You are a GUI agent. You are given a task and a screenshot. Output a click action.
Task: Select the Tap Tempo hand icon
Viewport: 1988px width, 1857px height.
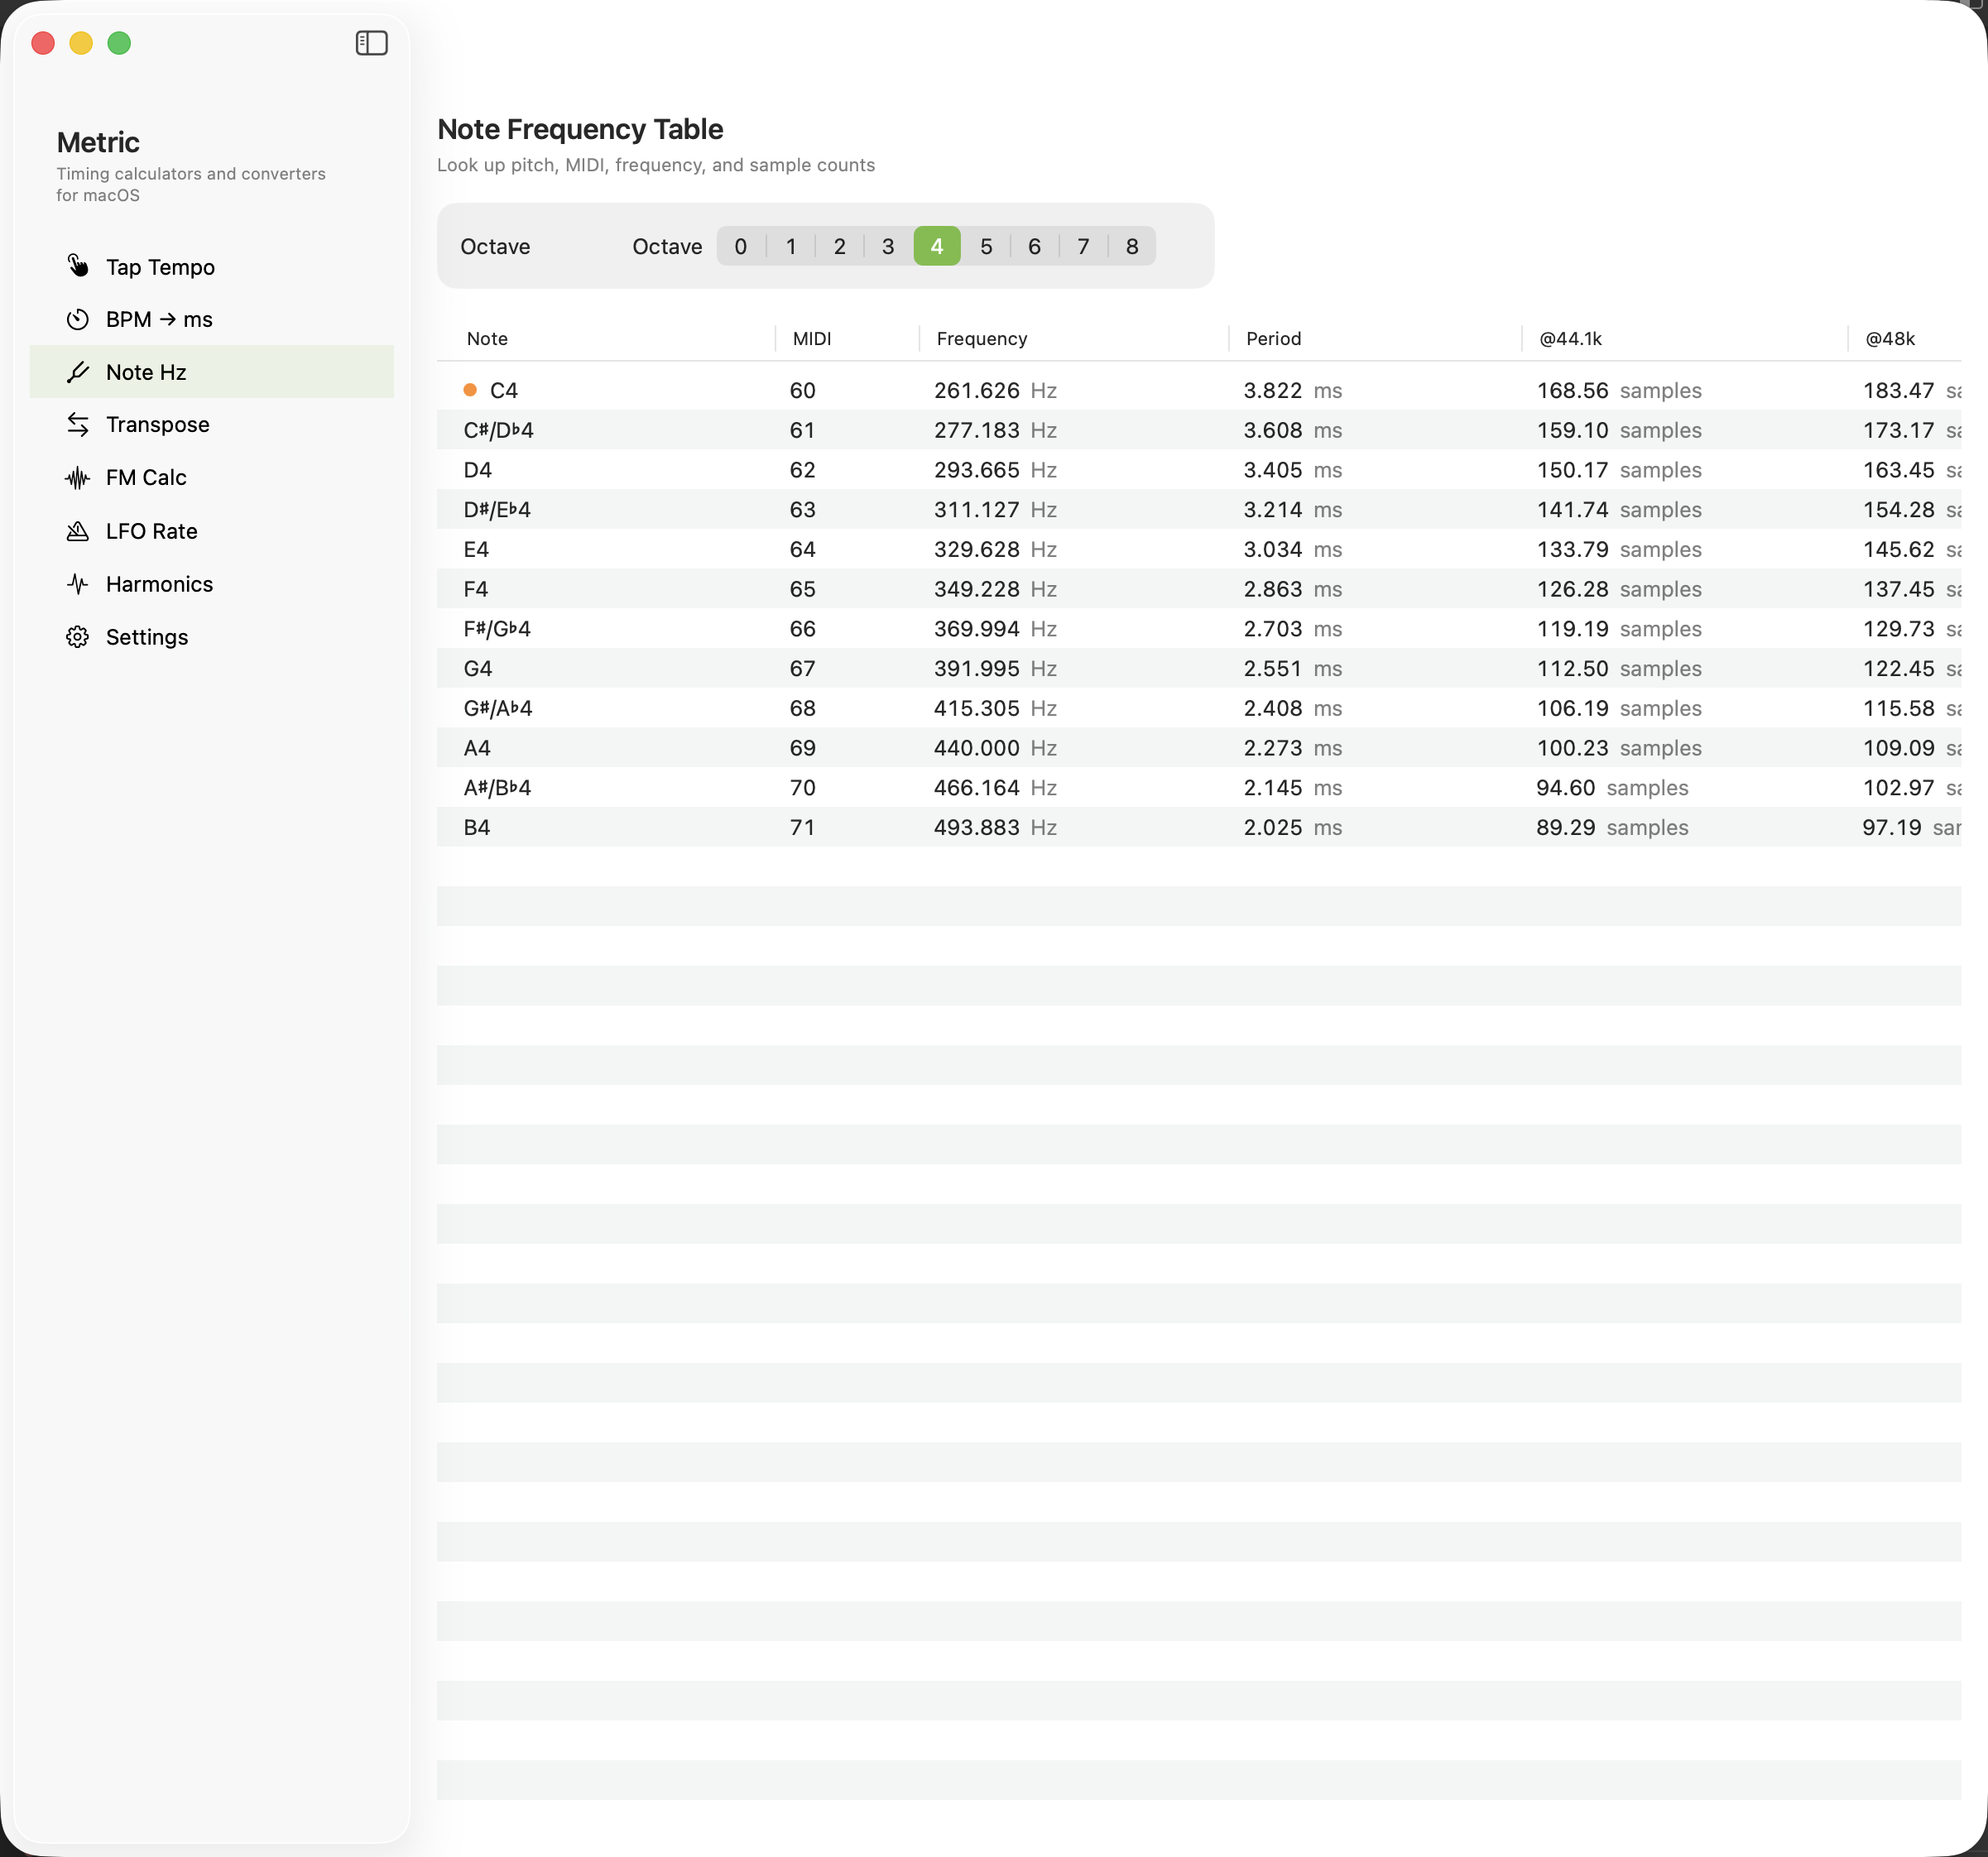(x=79, y=266)
